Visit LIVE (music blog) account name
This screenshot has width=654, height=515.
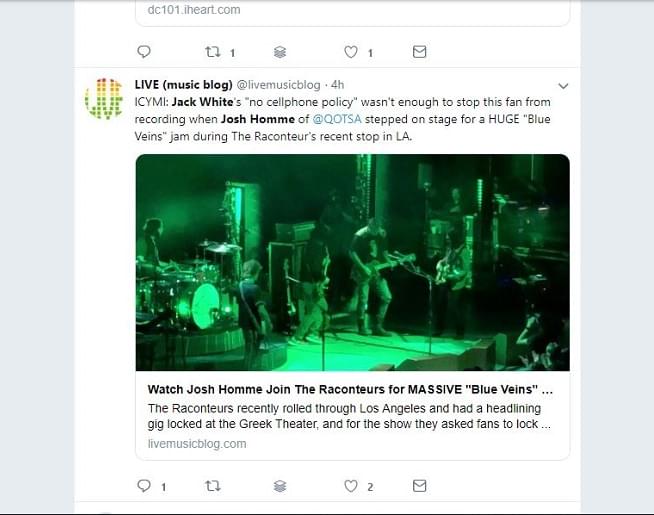(184, 85)
